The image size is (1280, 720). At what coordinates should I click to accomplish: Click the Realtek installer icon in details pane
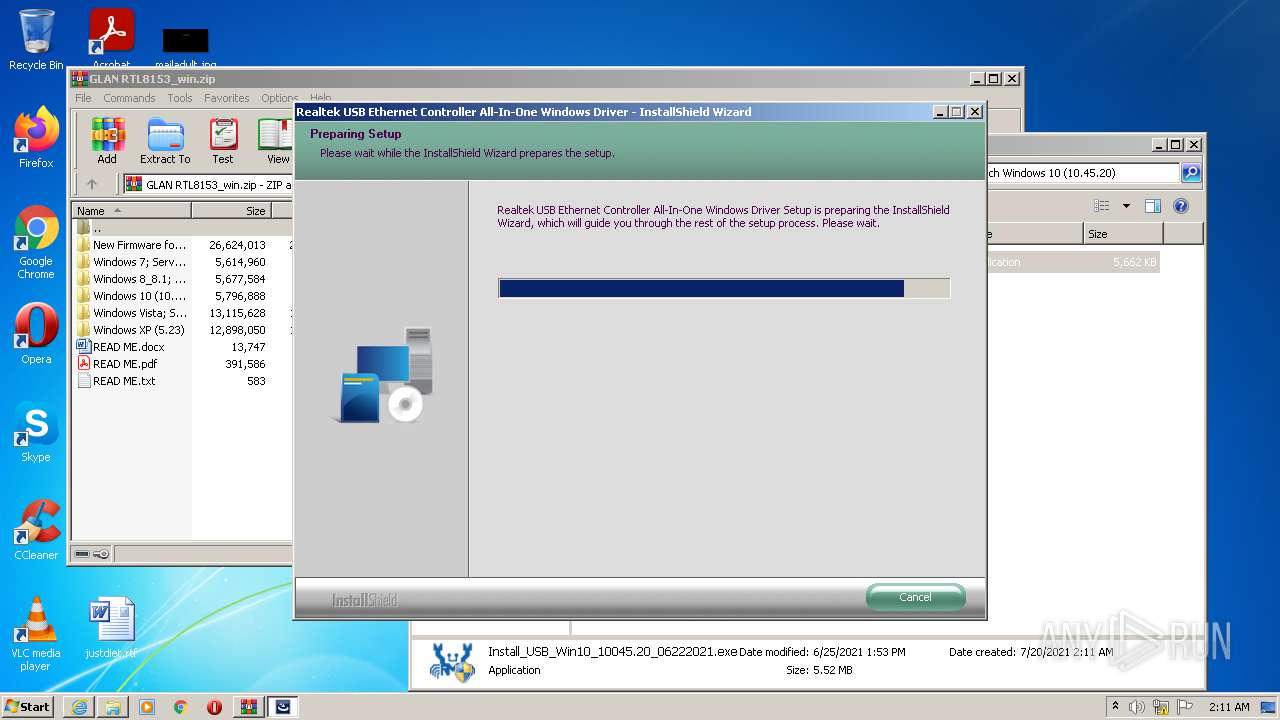point(452,661)
